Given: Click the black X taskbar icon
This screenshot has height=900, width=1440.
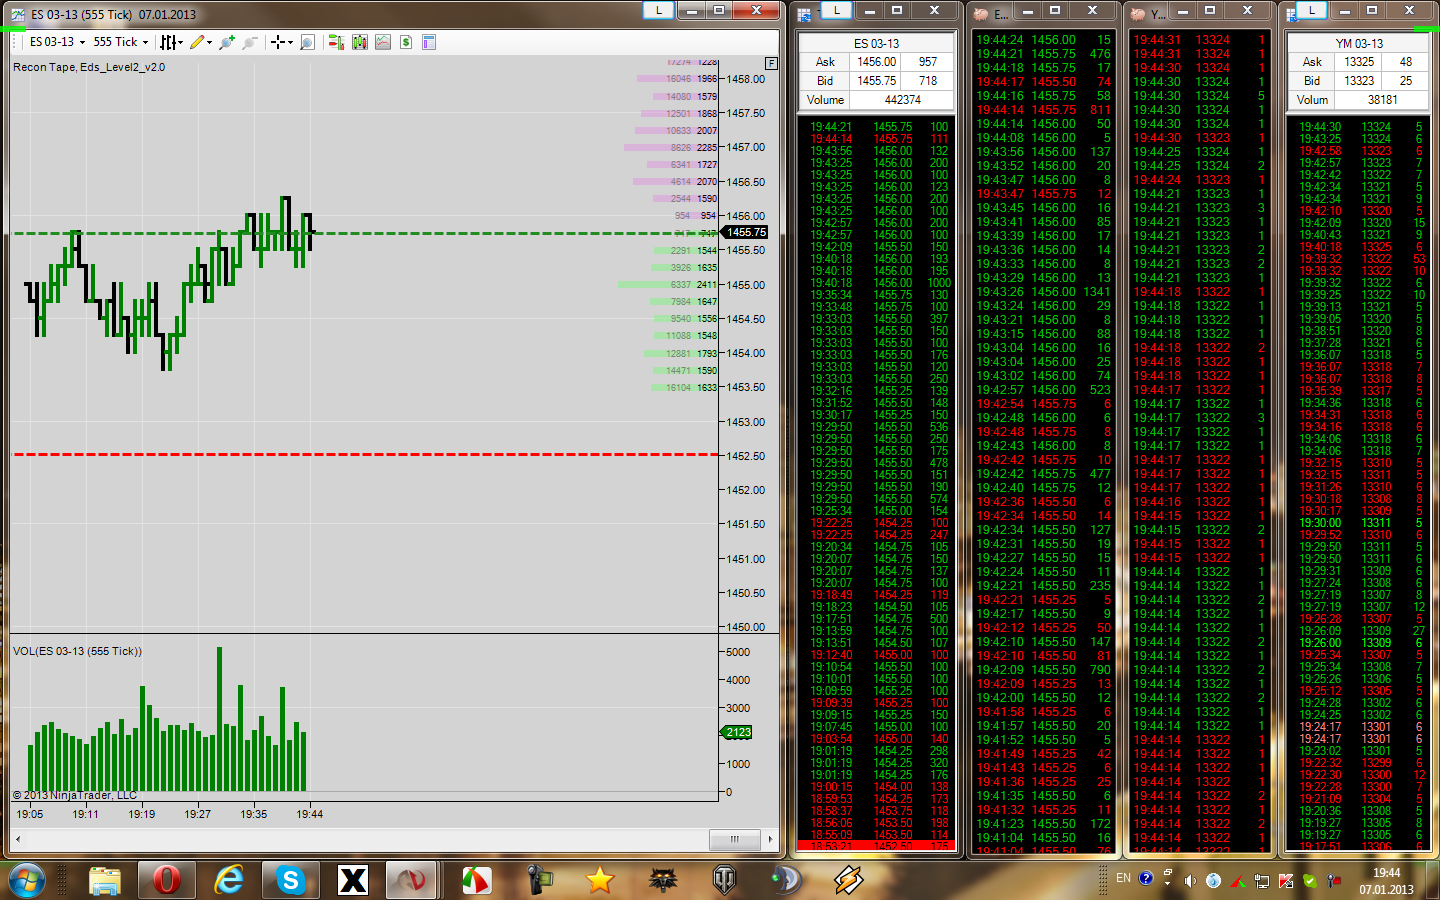Looking at the screenshot, I should tap(353, 880).
